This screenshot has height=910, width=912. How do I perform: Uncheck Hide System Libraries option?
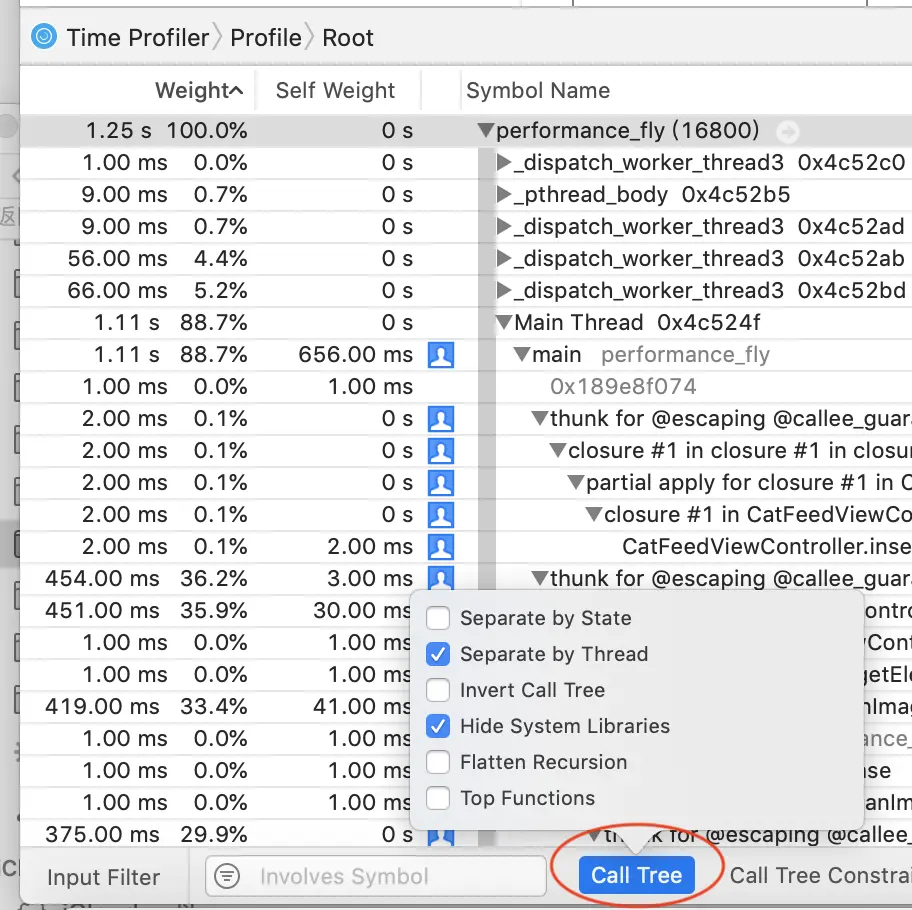(x=438, y=726)
